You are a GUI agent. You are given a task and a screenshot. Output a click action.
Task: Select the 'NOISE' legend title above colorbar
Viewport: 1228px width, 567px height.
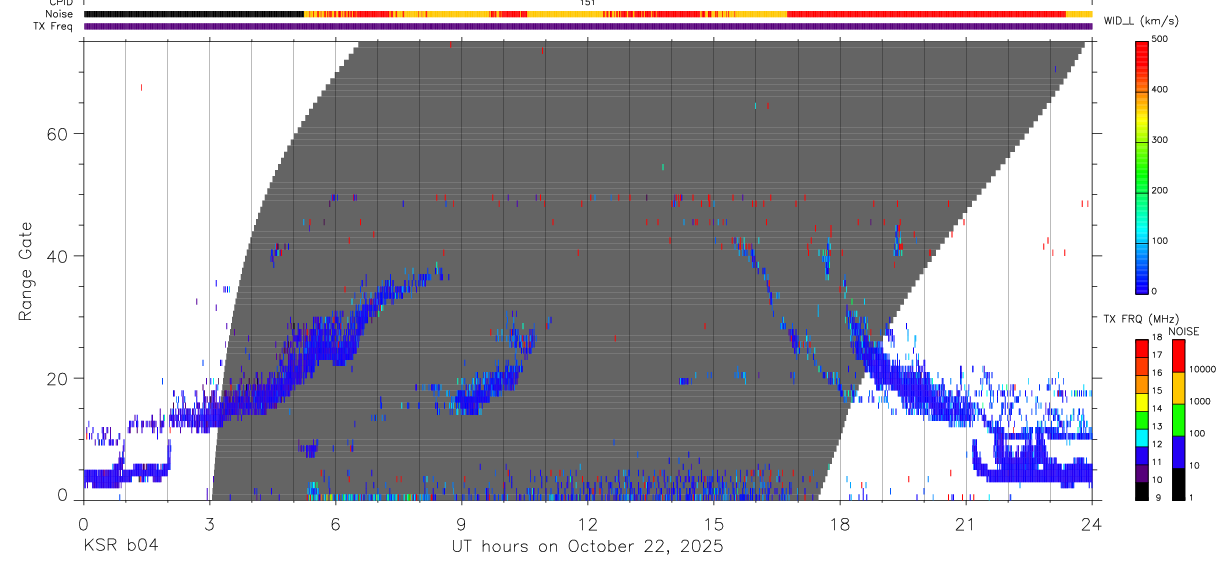[1183, 332]
